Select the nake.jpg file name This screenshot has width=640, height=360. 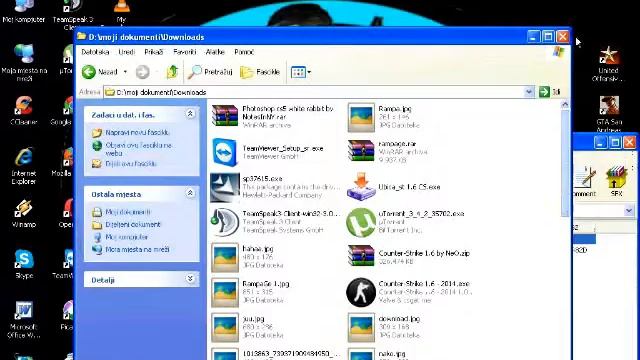tap(392, 353)
